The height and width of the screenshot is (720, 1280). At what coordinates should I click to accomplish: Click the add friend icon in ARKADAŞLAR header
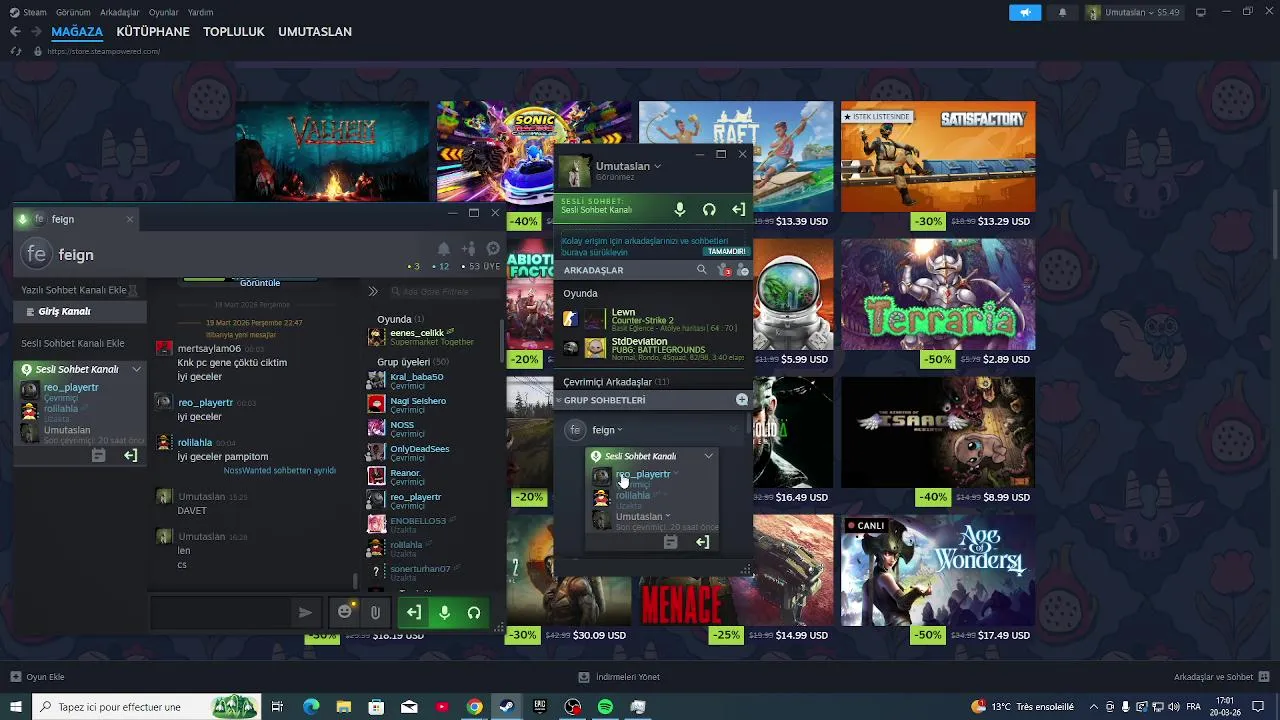pos(742,270)
